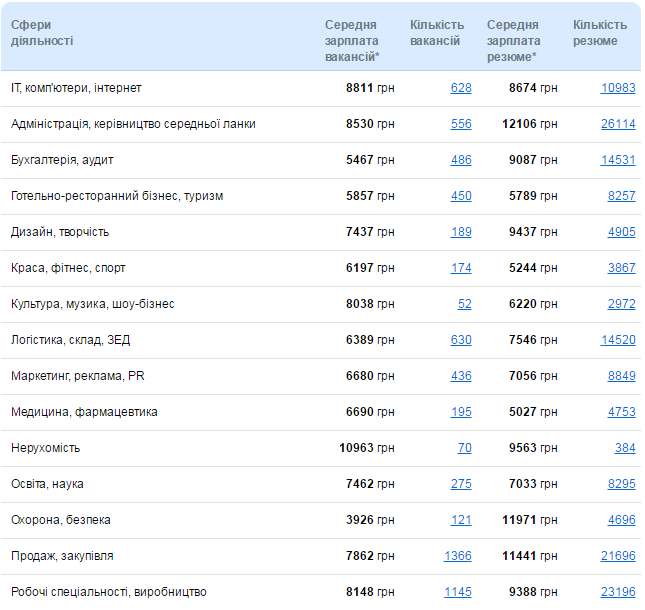Click the 8849 resumes link for Маркетинг

[621, 376]
